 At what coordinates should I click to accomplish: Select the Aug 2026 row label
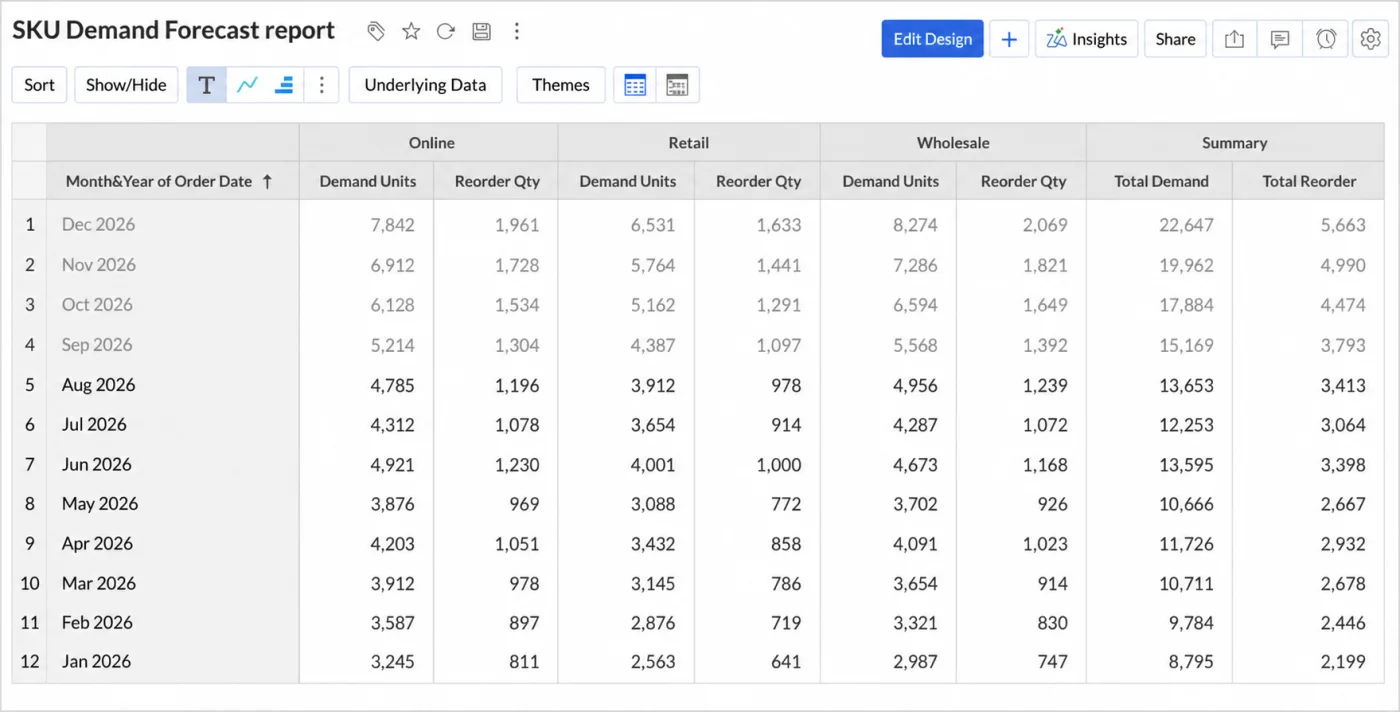coord(98,385)
